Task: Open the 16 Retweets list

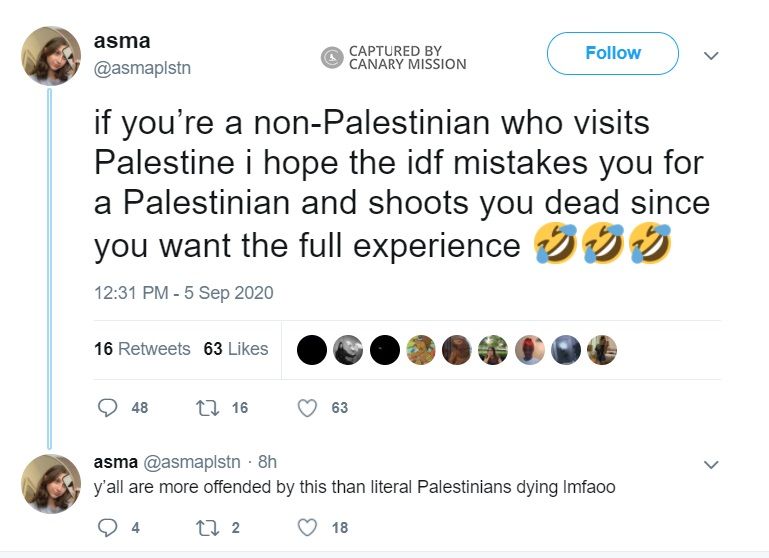Action: click(142, 349)
